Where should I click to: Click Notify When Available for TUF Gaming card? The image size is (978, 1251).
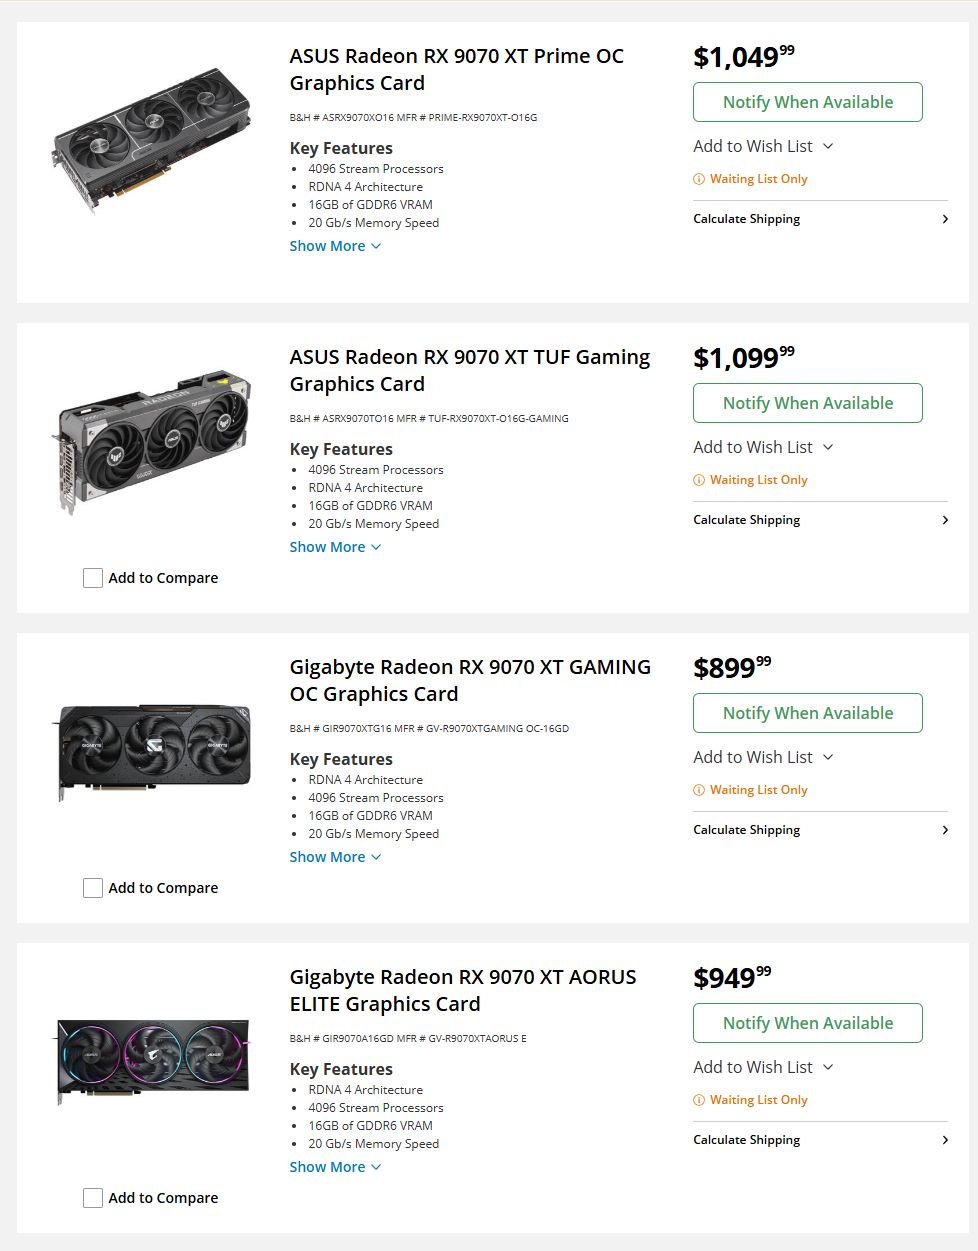(x=807, y=402)
